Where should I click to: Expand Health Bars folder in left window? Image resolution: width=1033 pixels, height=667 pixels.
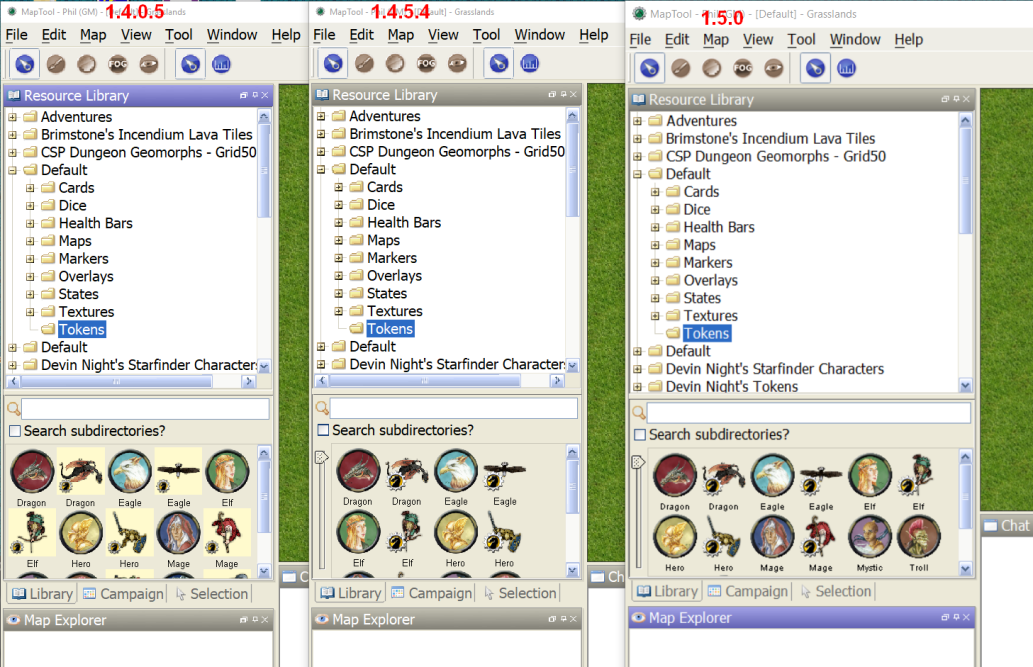point(30,223)
